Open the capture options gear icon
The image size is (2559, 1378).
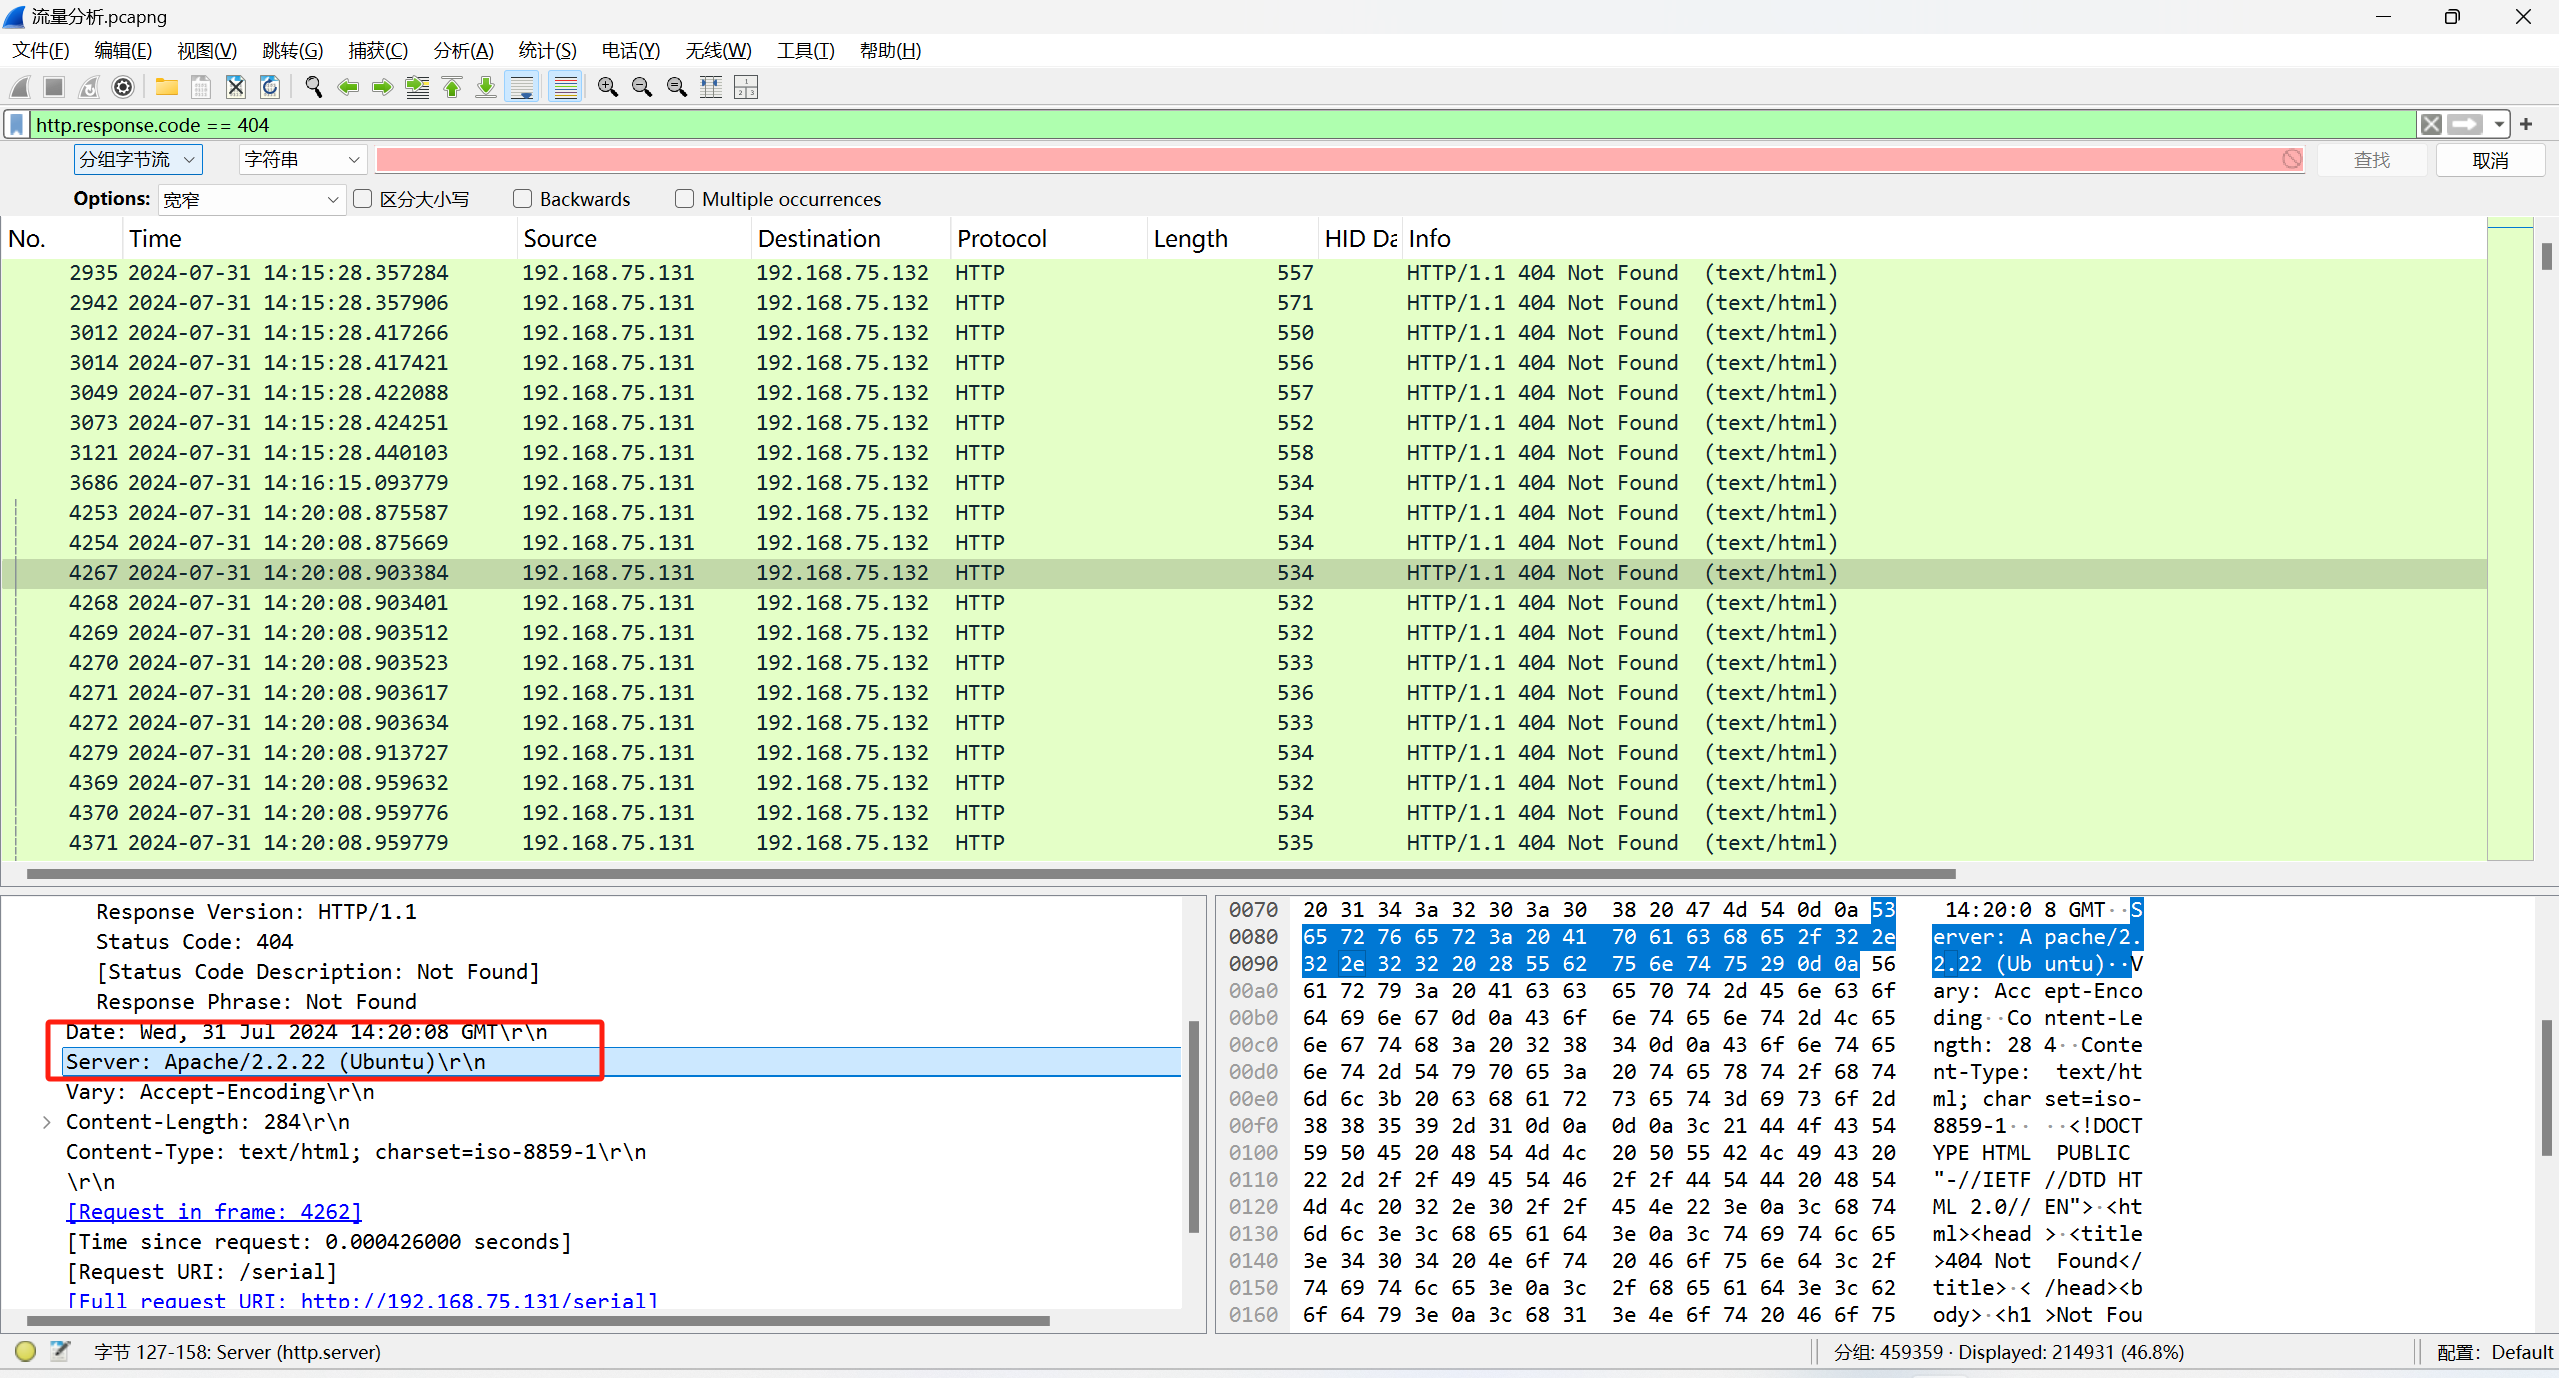[x=123, y=88]
